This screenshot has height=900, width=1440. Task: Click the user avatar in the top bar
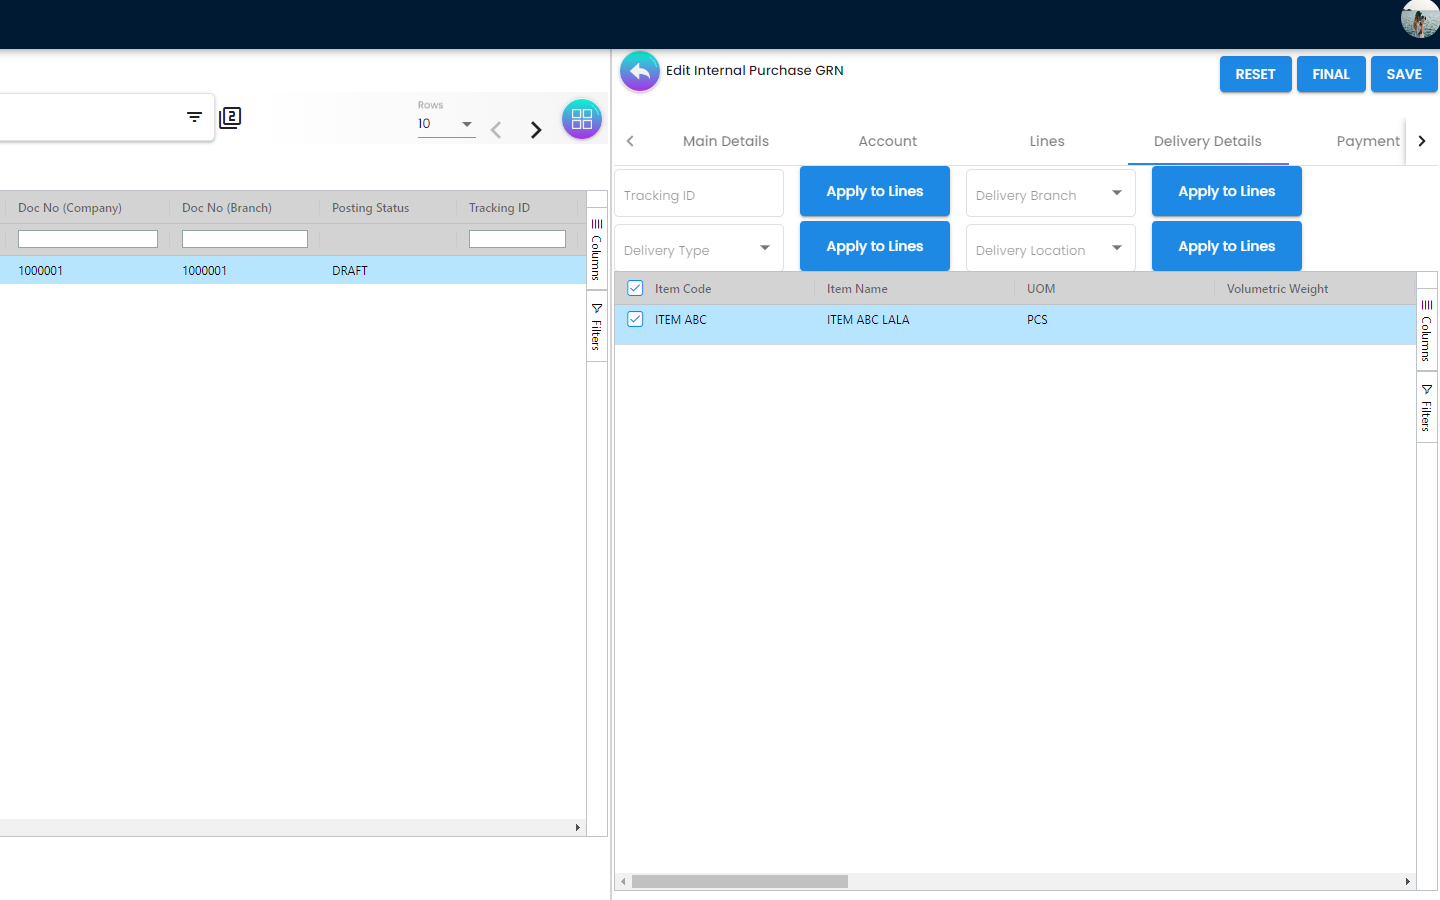point(1419,19)
